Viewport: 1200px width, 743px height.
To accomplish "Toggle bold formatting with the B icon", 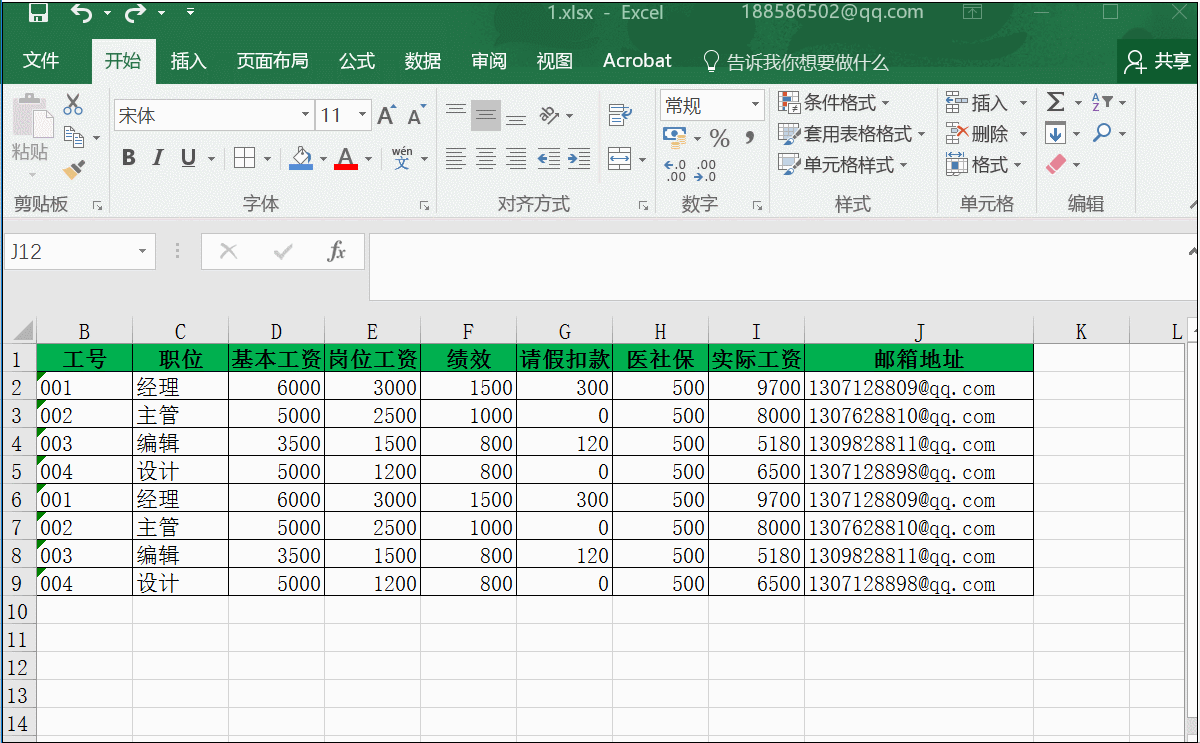I will tap(128, 158).
